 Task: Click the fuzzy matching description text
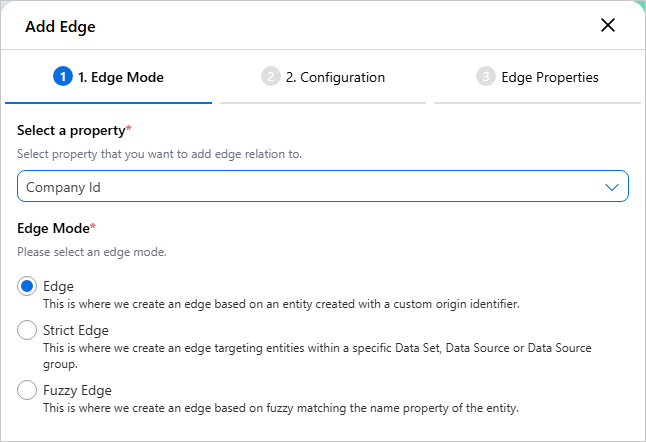click(x=281, y=408)
